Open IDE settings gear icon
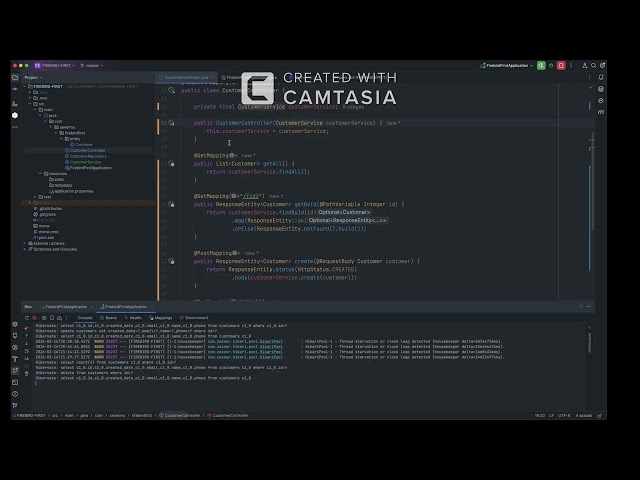The image size is (640, 480). [602, 65]
